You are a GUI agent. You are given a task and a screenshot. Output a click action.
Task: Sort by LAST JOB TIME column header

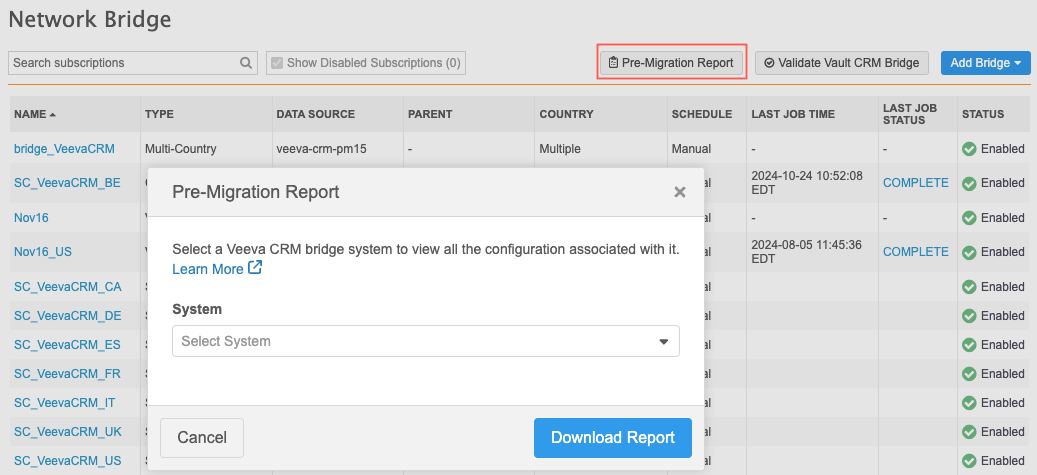pyautogui.click(x=792, y=114)
